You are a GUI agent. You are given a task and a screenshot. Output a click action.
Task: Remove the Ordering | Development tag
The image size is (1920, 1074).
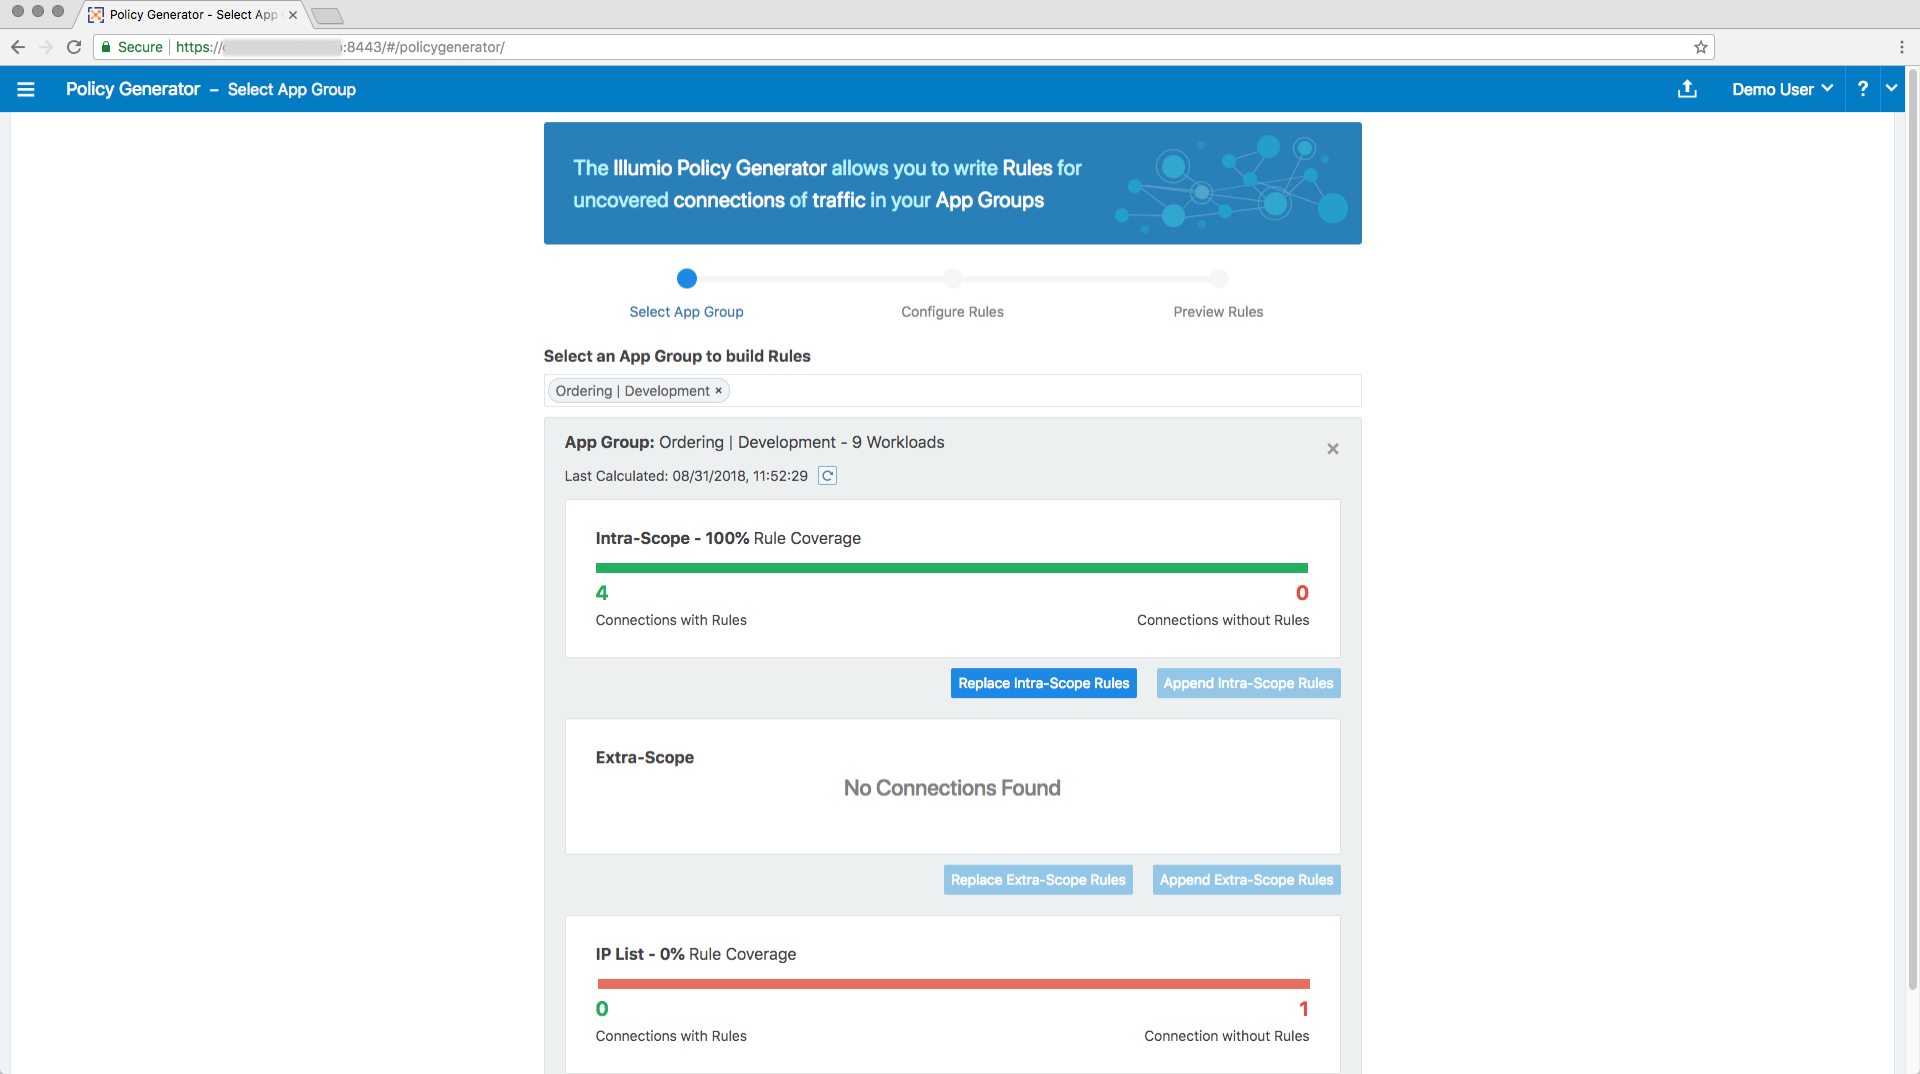pos(718,391)
